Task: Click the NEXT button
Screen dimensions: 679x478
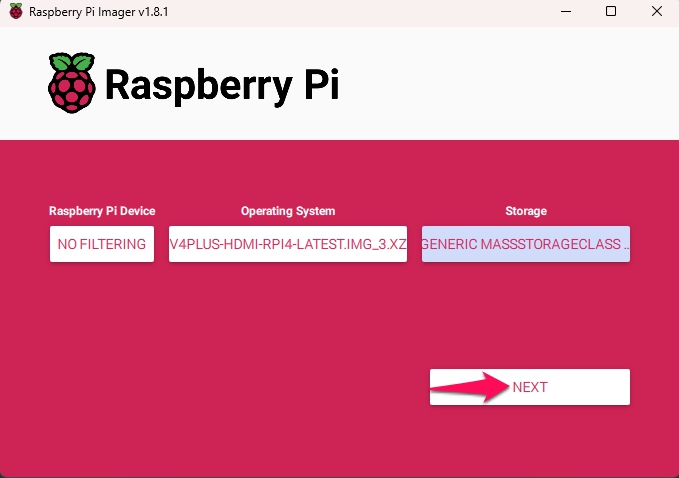Action: 530,387
